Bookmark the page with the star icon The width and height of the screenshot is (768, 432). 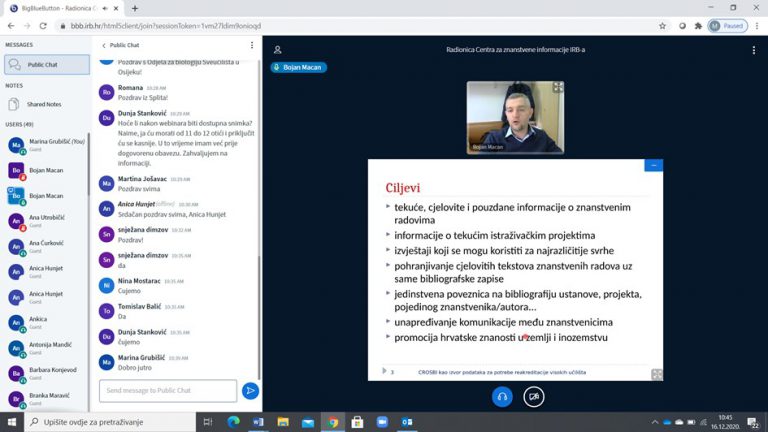[x=663, y=25]
